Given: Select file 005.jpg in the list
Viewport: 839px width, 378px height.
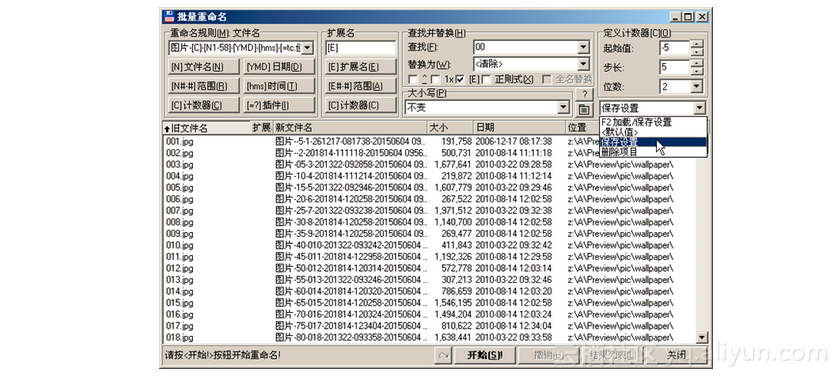Looking at the screenshot, I should point(180,187).
